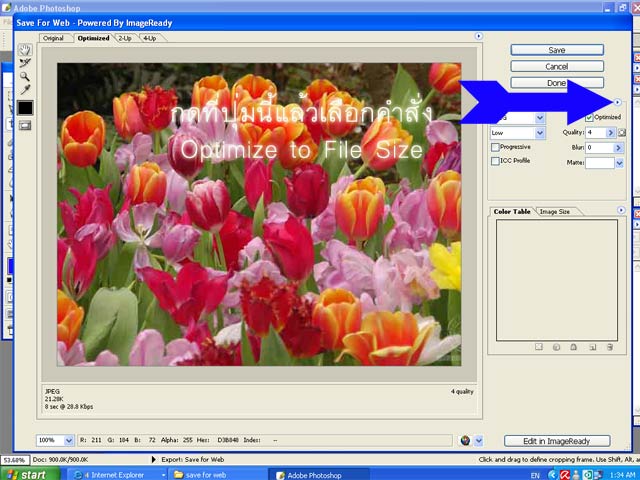This screenshot has height=480, width=640.
Task: Open the 100% zoom level dropdown
Action: pyautogui.click(x=69, y=440)
